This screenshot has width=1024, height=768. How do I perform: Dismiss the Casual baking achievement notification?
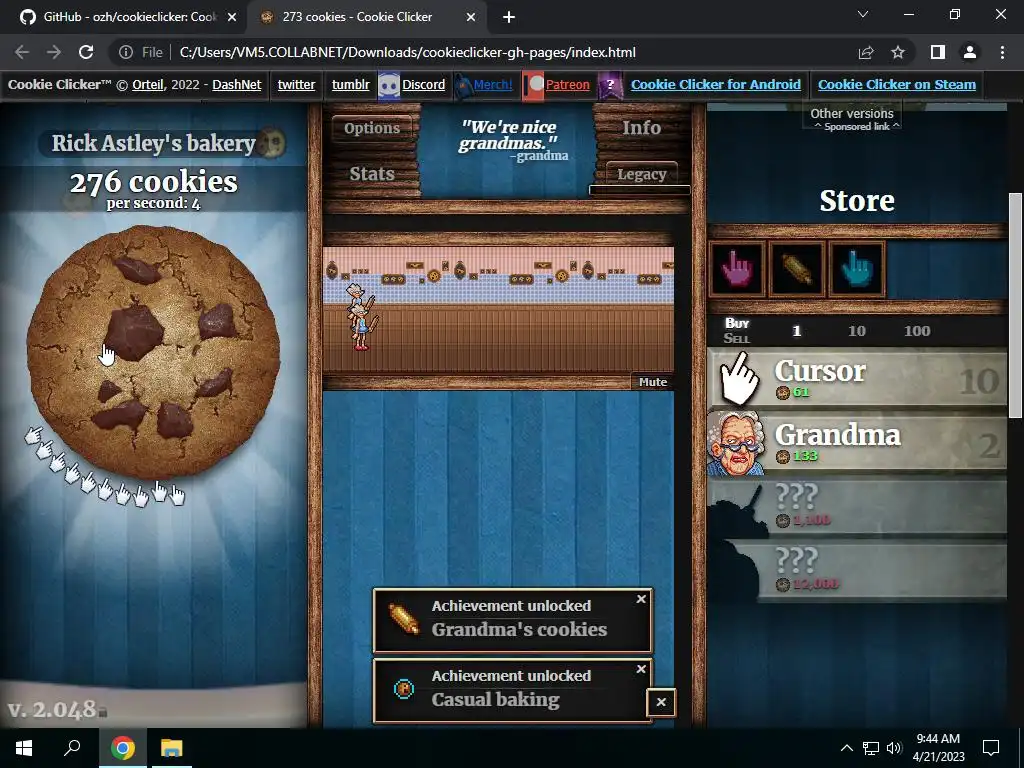pyautogui.click(x=641, y=669)
